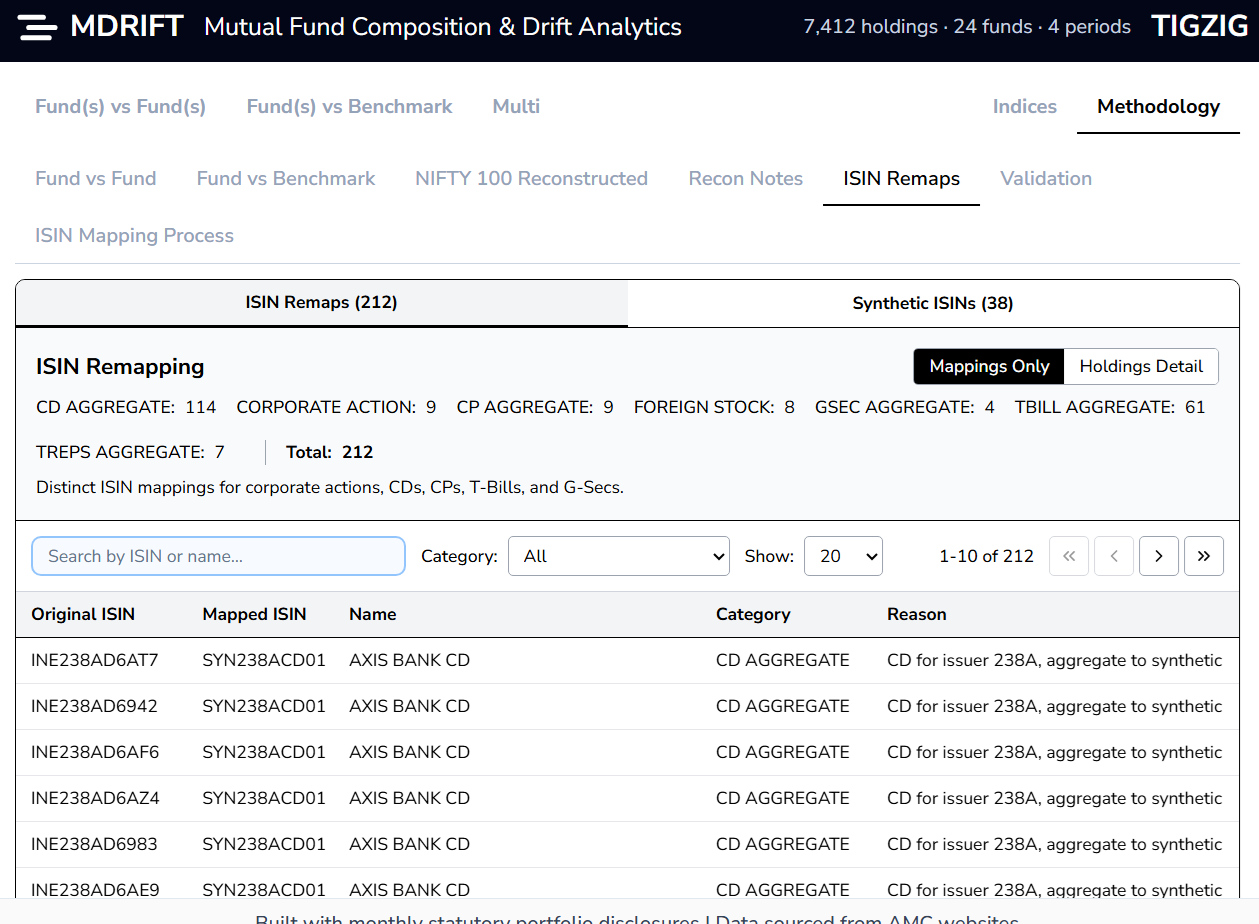Screen dimensions: 1259x924
Task: Click the TIGZIG logo
Action: point(1200,27)
